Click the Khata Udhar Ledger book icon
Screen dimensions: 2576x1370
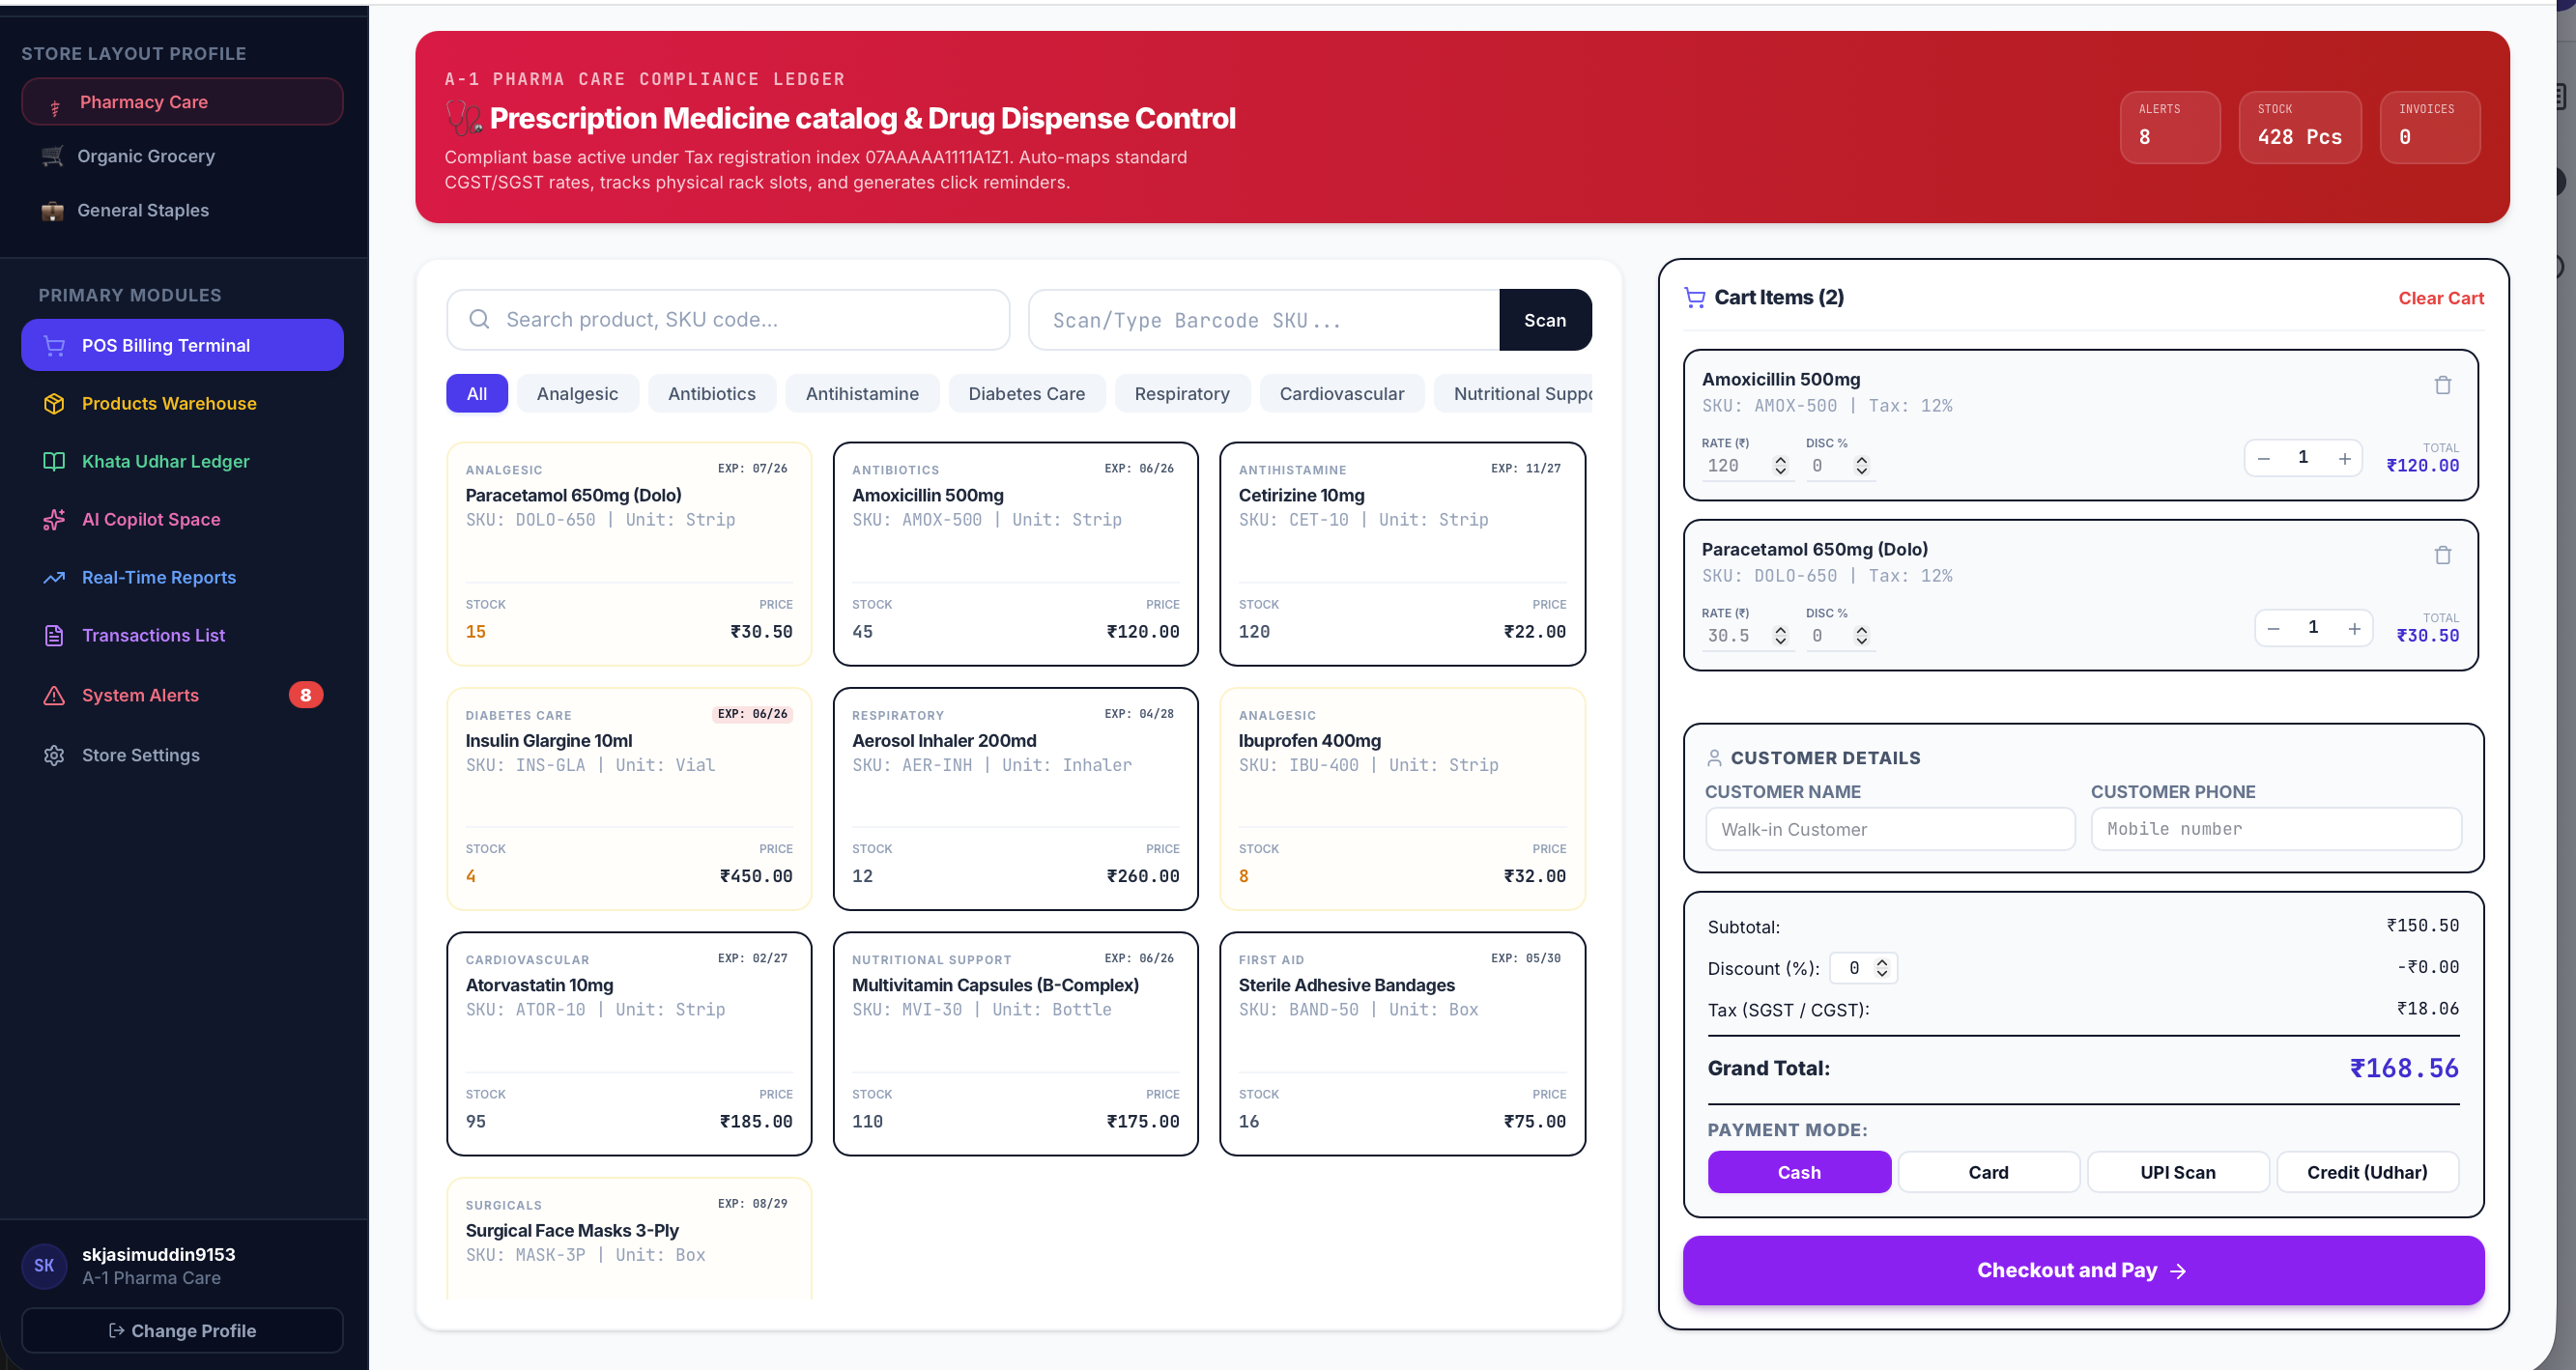tap(54, 461)
